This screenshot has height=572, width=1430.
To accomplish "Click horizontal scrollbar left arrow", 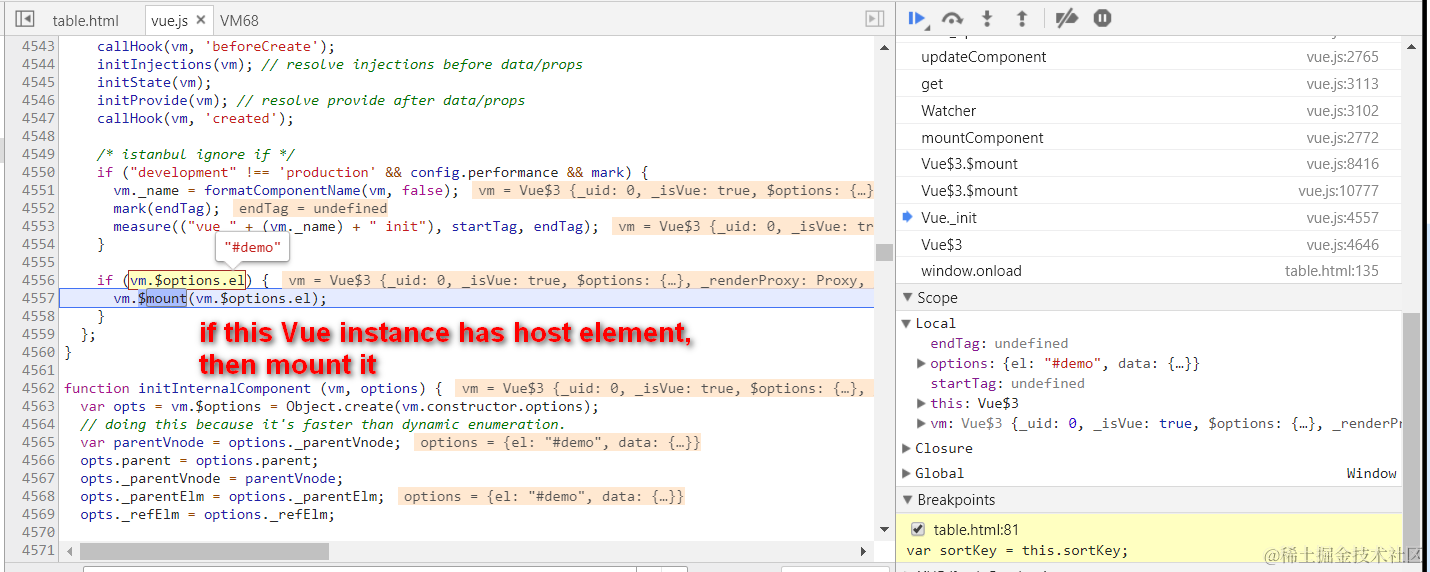I will [69, 551].
